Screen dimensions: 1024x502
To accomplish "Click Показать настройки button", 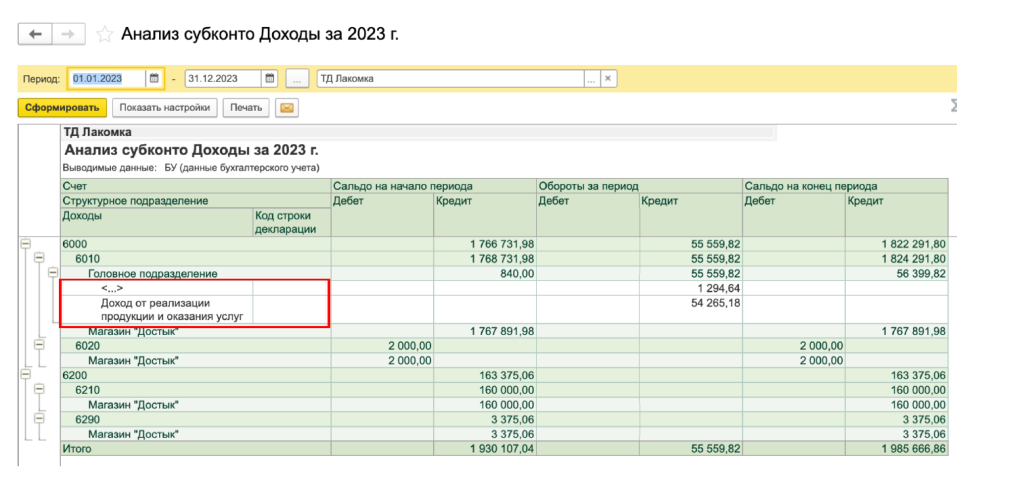I will click(164, 108).
